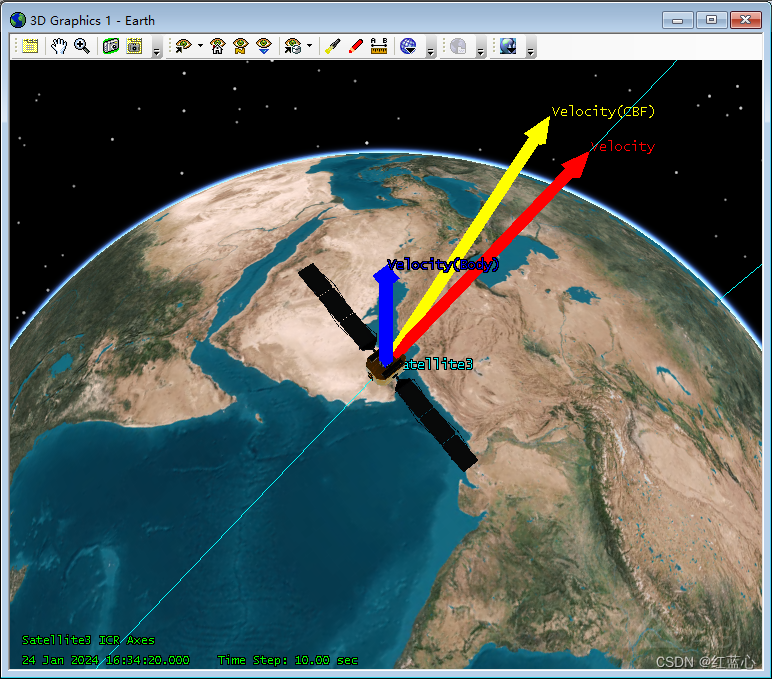Screen dimensions: 772x679
Task: Open the View From/To dropdown arrow
Action: point(200,46)
